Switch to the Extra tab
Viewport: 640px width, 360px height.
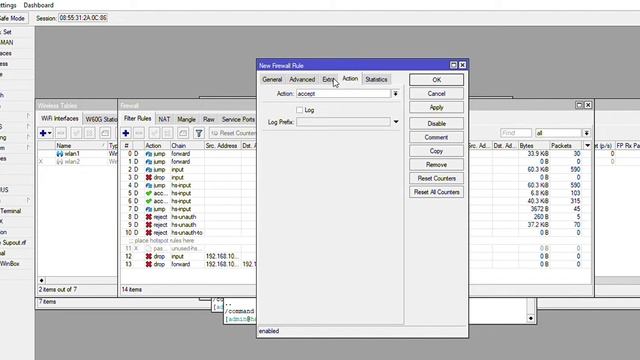pos(329,80)
